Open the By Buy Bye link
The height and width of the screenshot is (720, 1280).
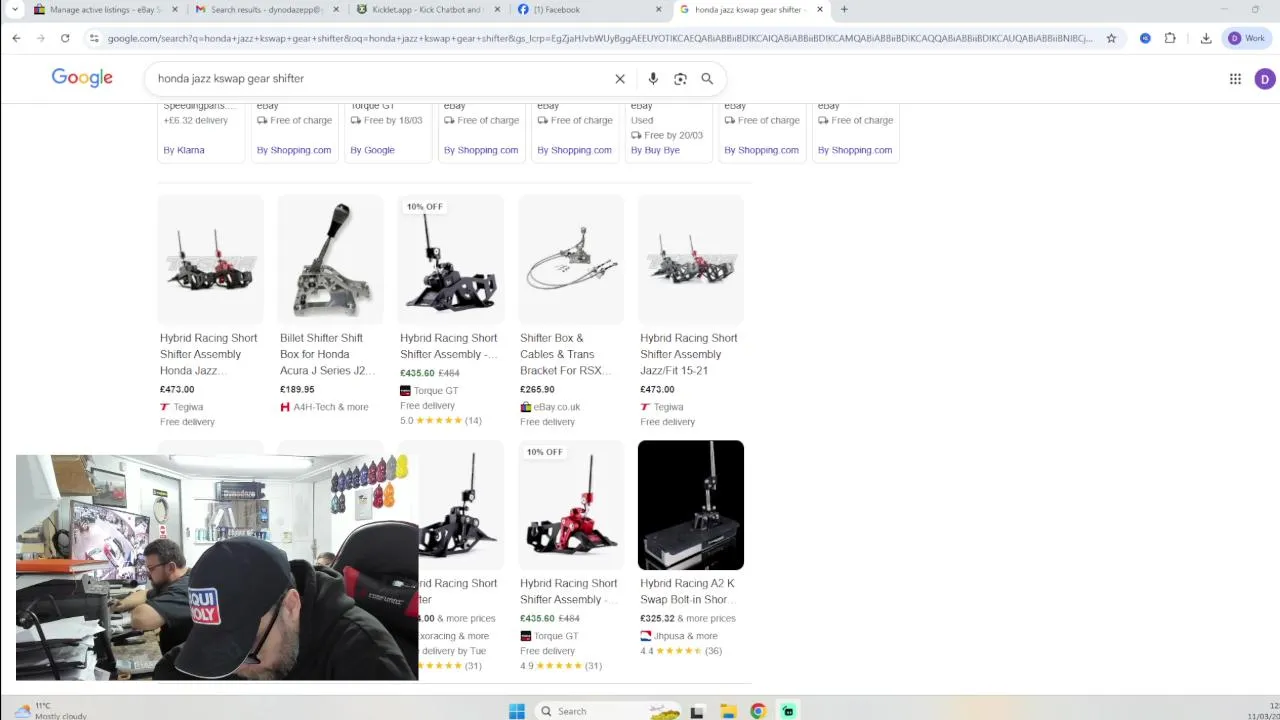click(655, 150)
